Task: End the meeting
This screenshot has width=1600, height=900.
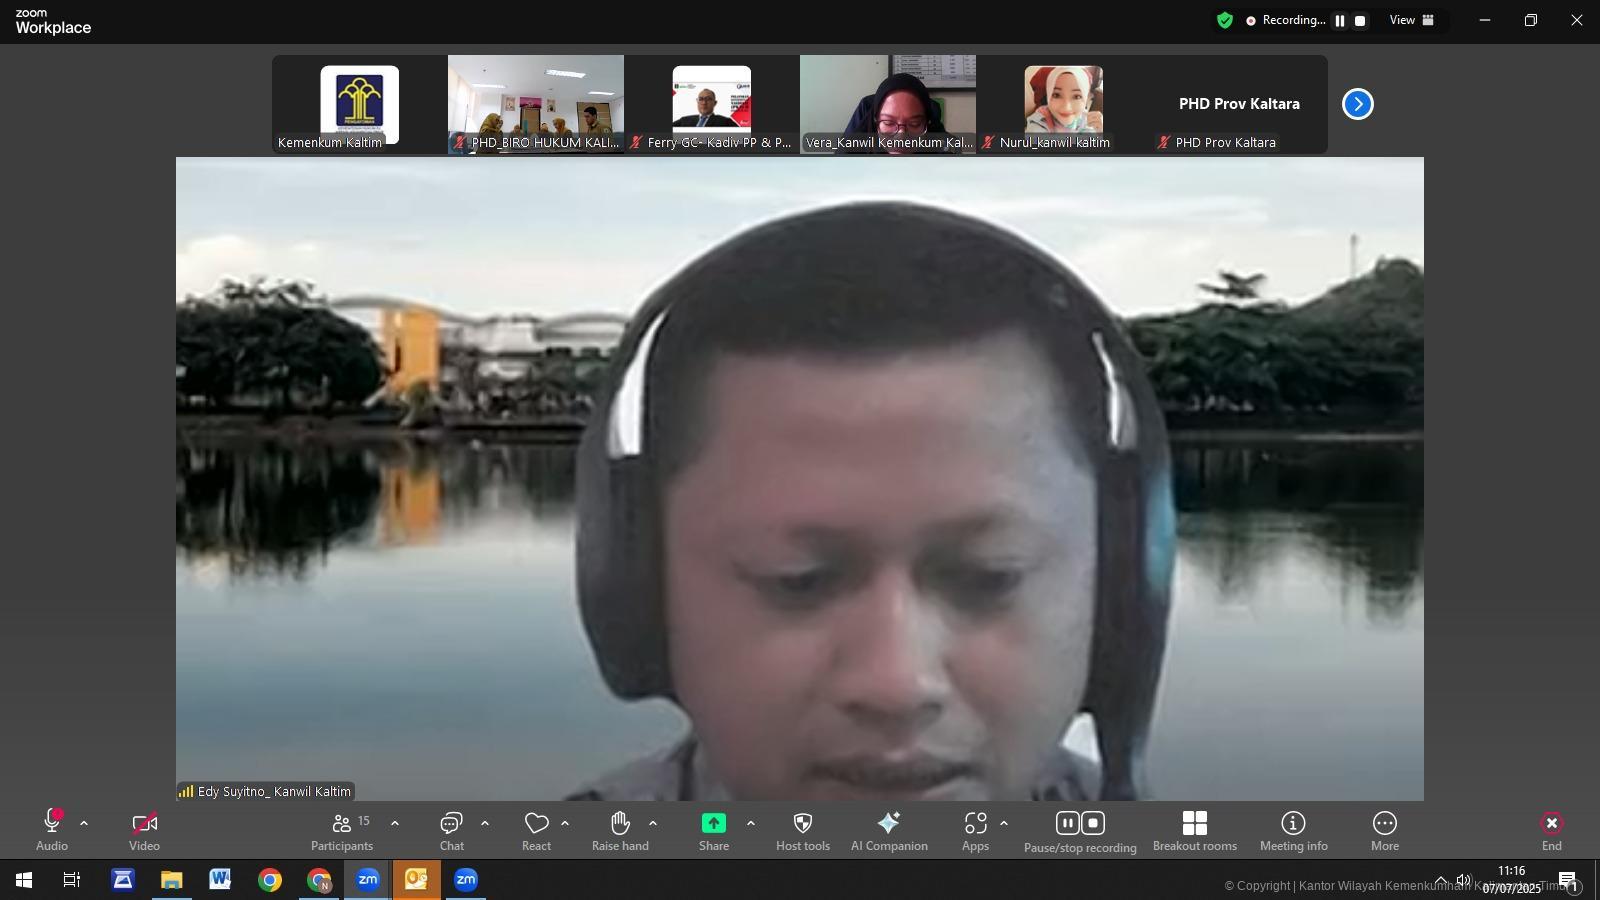Action: [x=1552, y=830]
